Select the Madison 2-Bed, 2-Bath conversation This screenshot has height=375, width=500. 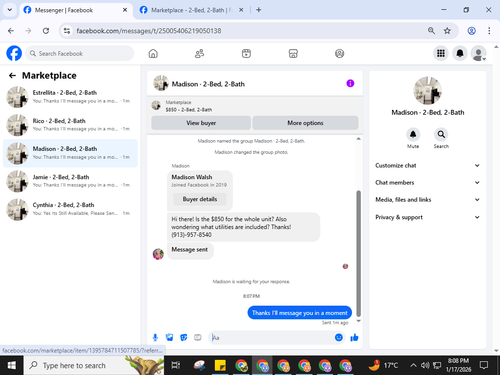[x=70, y=153]
